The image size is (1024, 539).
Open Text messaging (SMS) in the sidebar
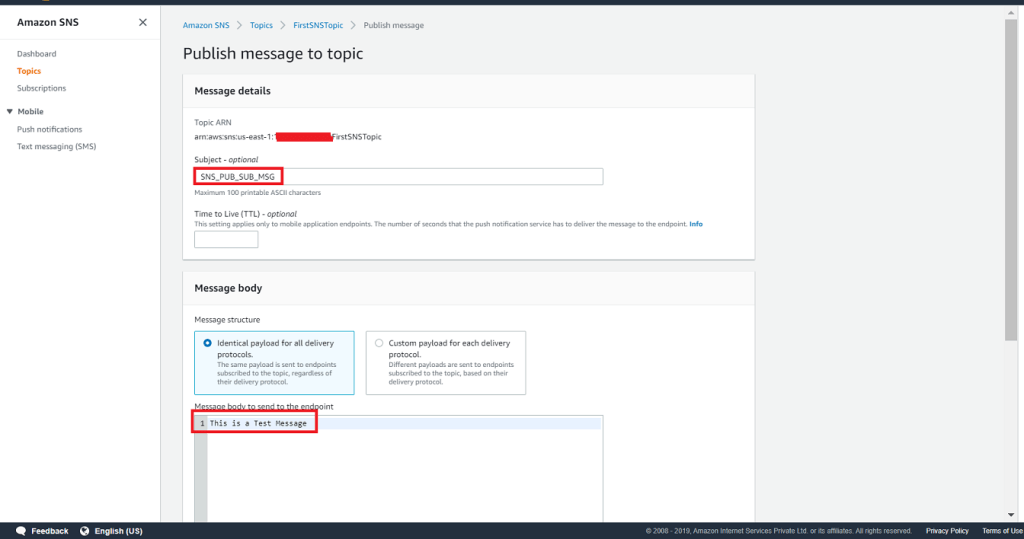pyautogui.click(x=56, y=146)
